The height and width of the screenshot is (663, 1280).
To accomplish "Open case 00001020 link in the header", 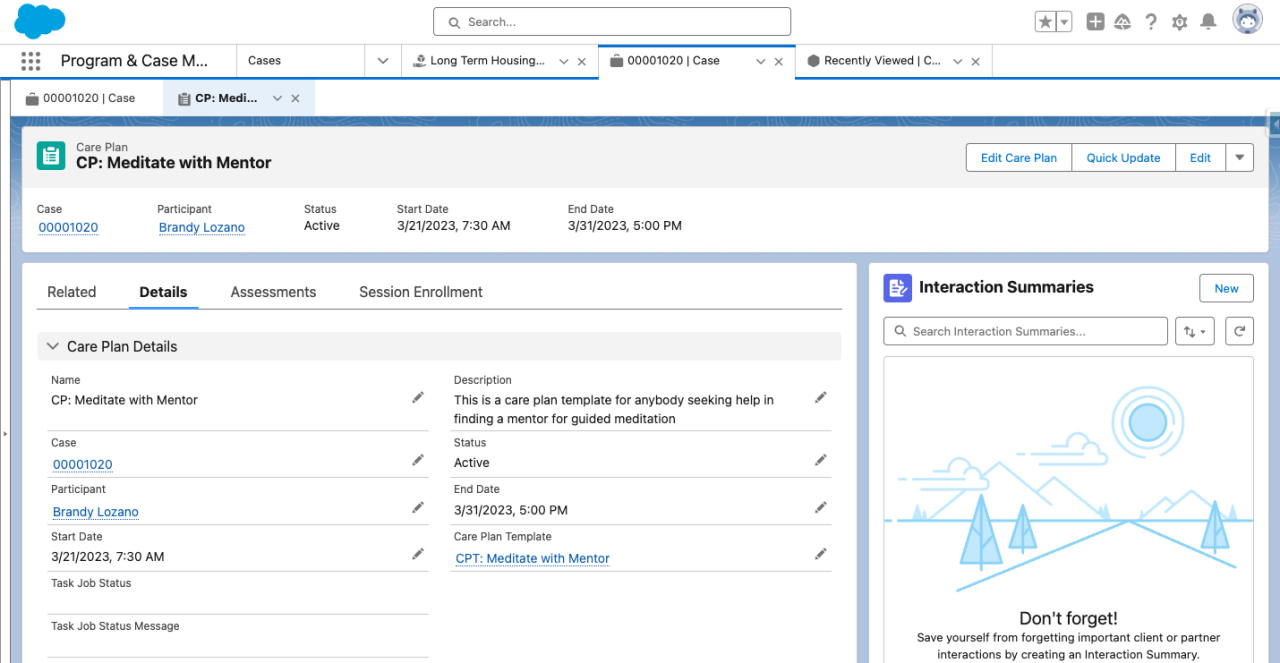I will (x=68, y=227).
